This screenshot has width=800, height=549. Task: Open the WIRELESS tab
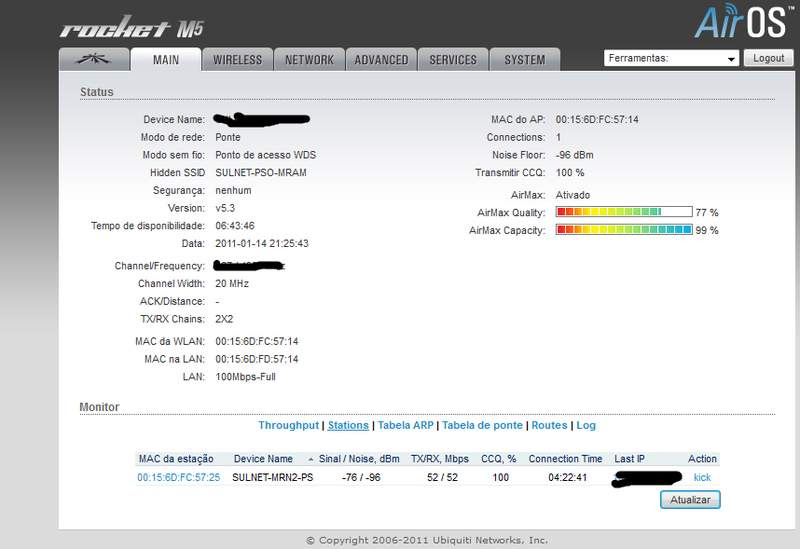[x=237, y=60]
